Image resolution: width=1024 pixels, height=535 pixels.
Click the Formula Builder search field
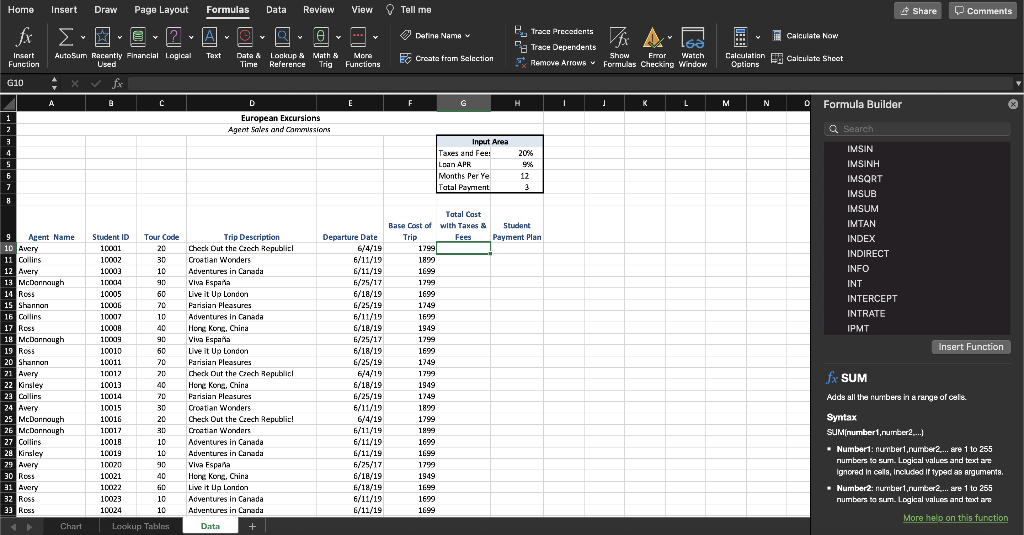[918, 129]
